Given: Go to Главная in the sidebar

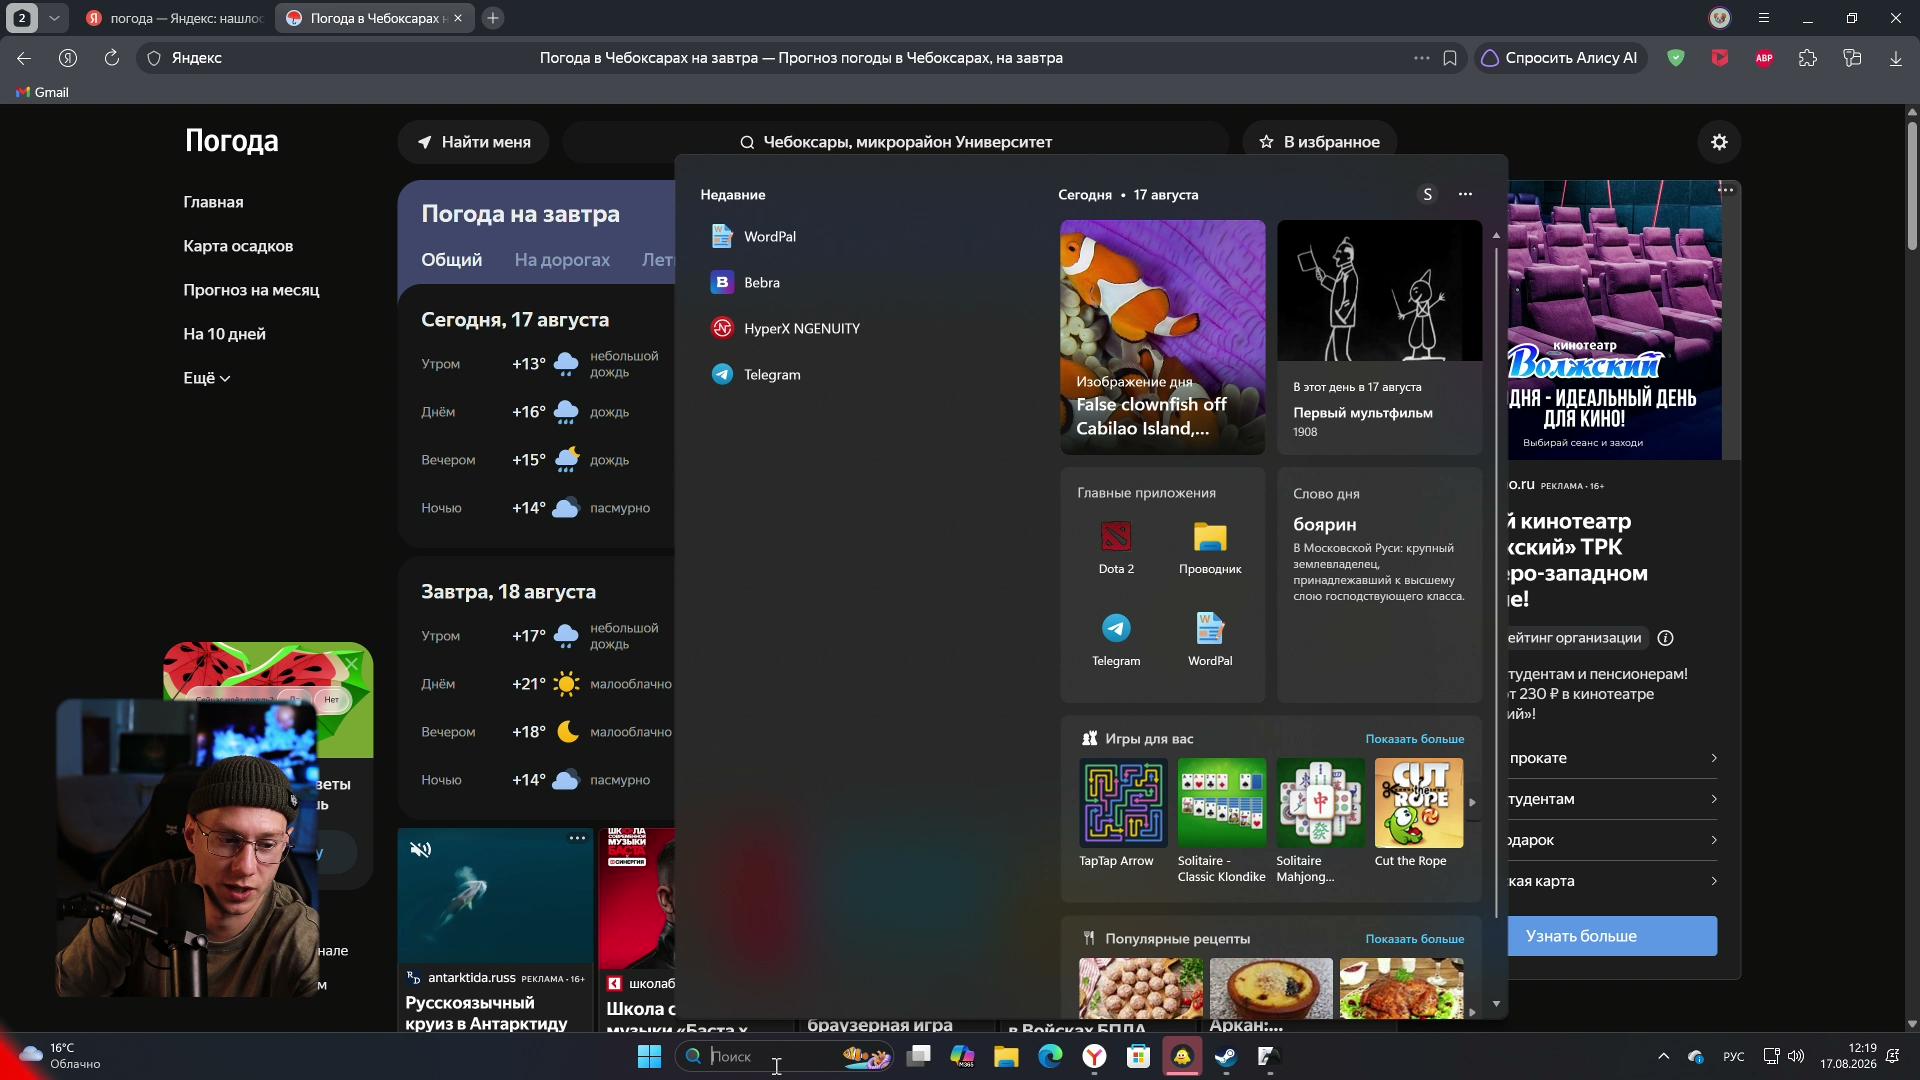Looking at the screenshot, I should pyautogui.click(x=213, y=202).
